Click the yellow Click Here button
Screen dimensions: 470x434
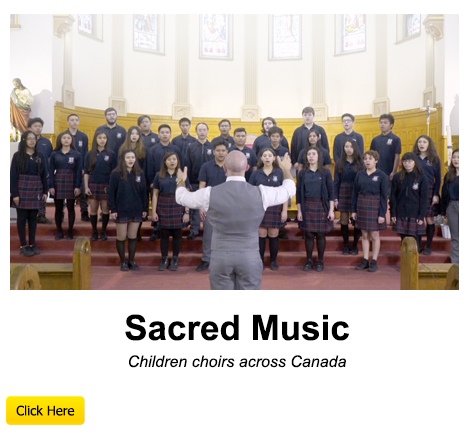[45, 410]
